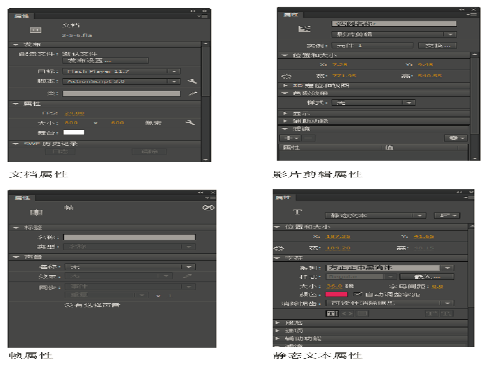The width and height of the screenshot is (493, 369).
Task: Click the Embed button next to font style
Action: 427,277
